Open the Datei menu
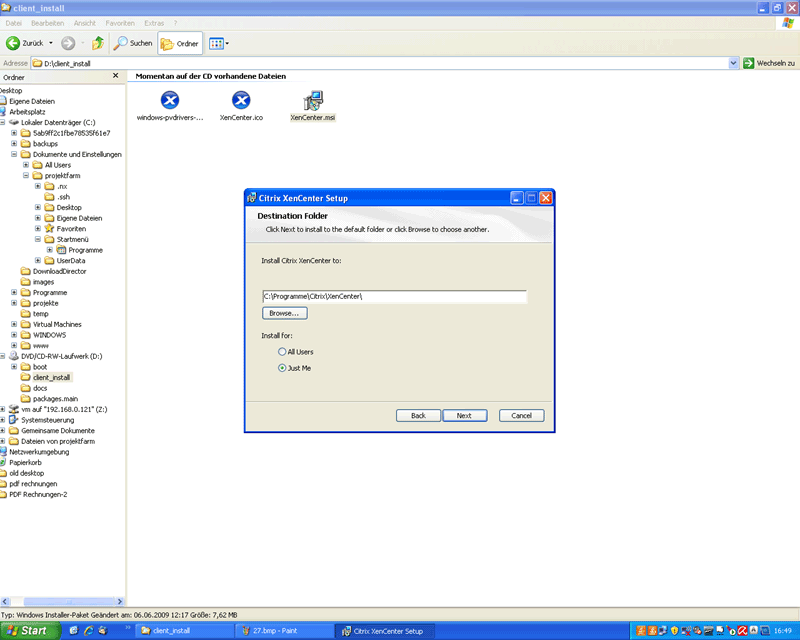Viewport: 800px width, 640px height. (14, 23)
